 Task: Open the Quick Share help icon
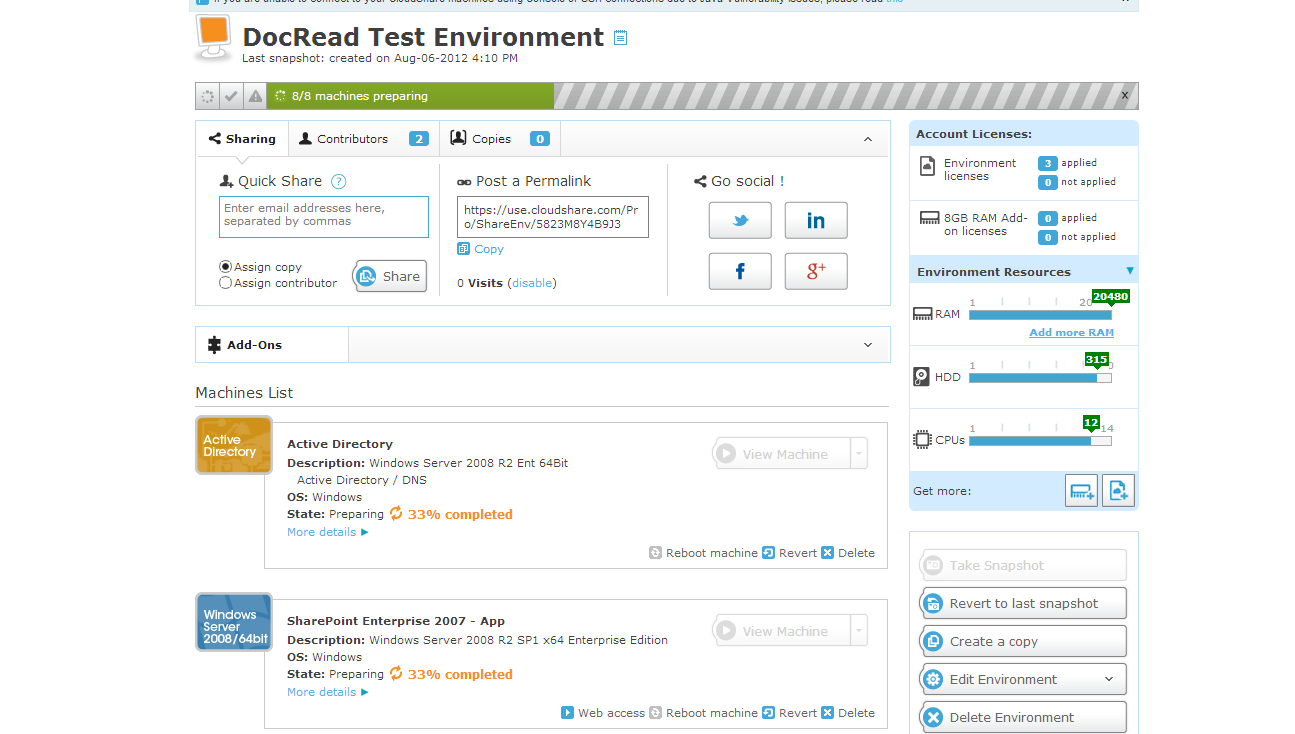pos(339,182)
